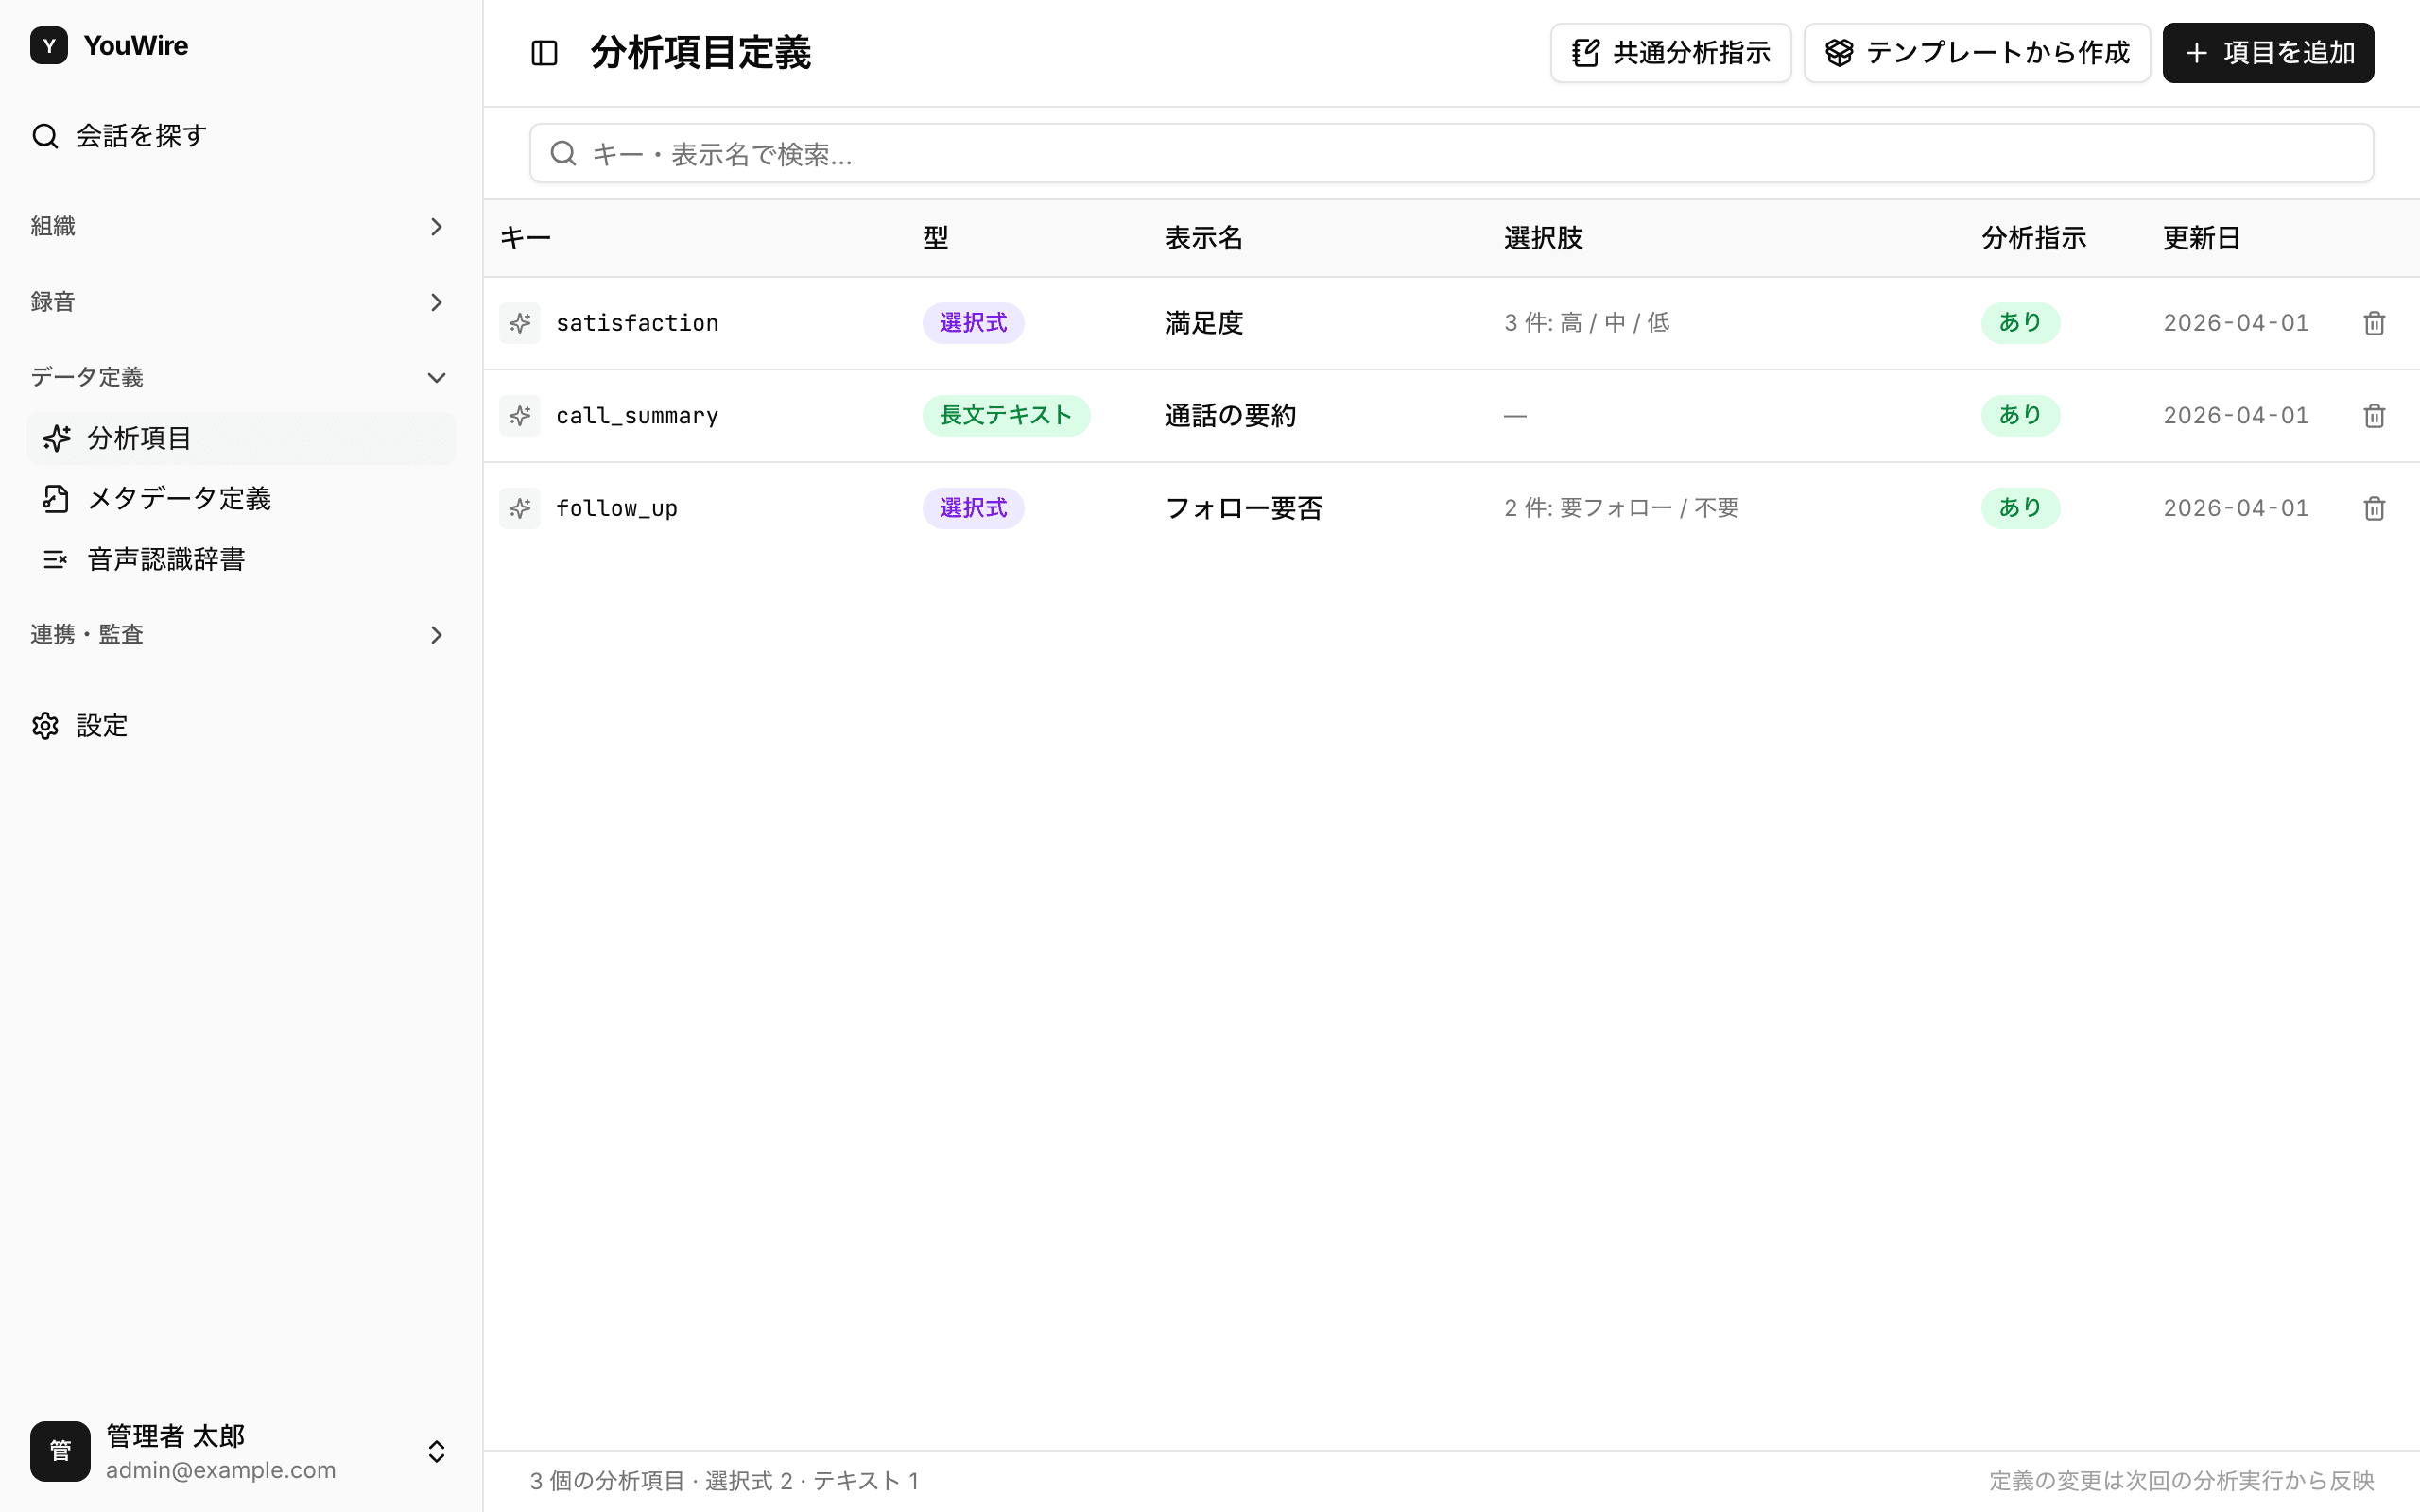Click the sparkle icon in follow_up row

(520, 508)
